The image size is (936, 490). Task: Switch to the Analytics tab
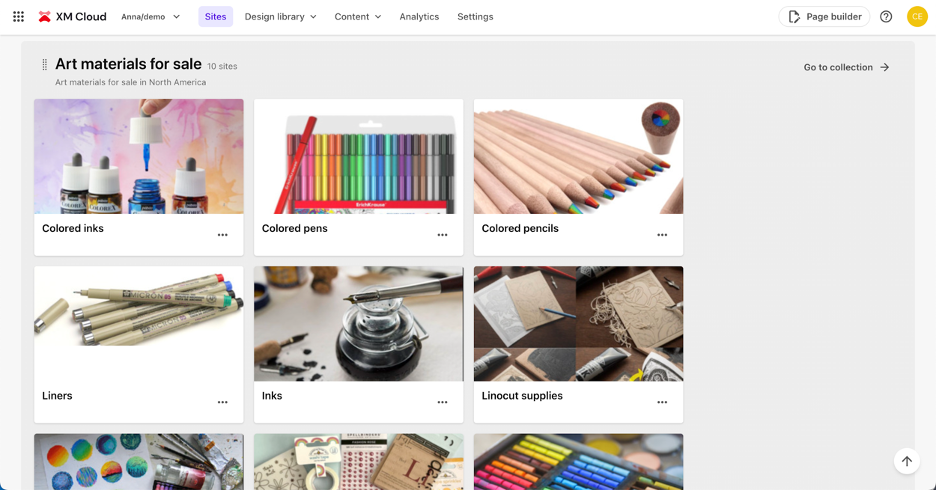(x=419, y=17)
